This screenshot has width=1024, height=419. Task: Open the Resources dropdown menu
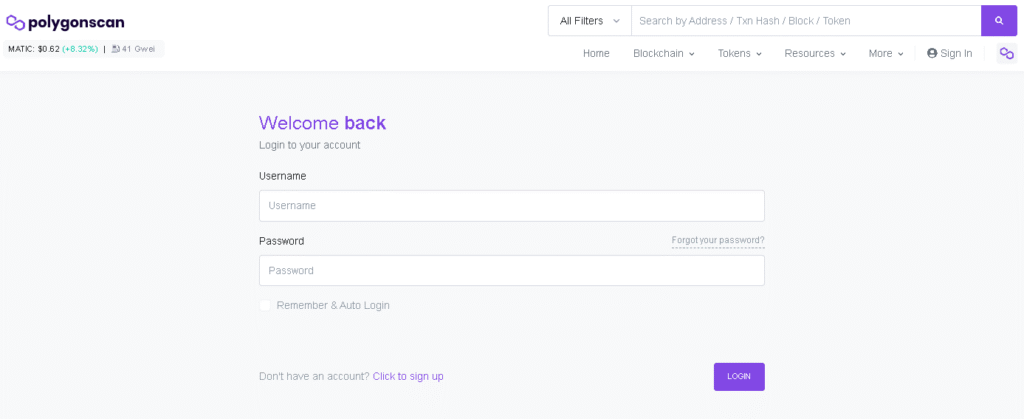coord(814,54)
